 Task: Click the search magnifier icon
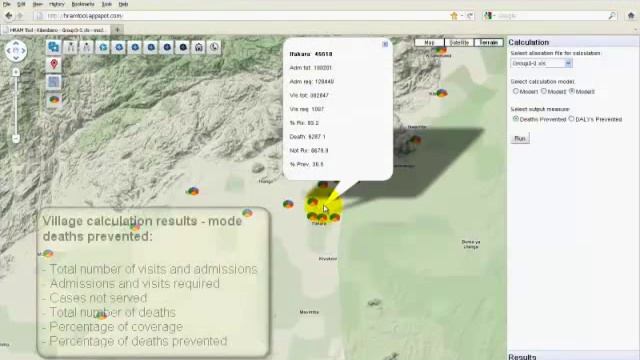tap(612, 16)
